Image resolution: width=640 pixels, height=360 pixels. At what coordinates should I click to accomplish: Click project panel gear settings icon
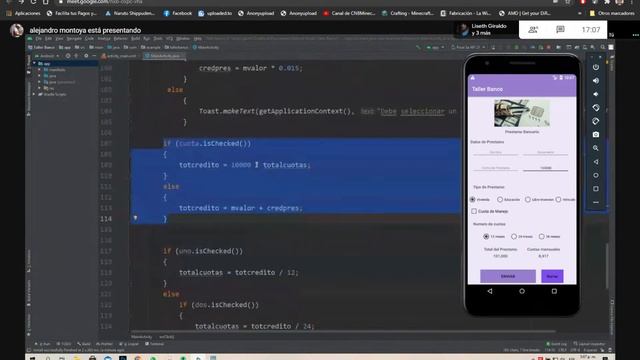[86, 56]
